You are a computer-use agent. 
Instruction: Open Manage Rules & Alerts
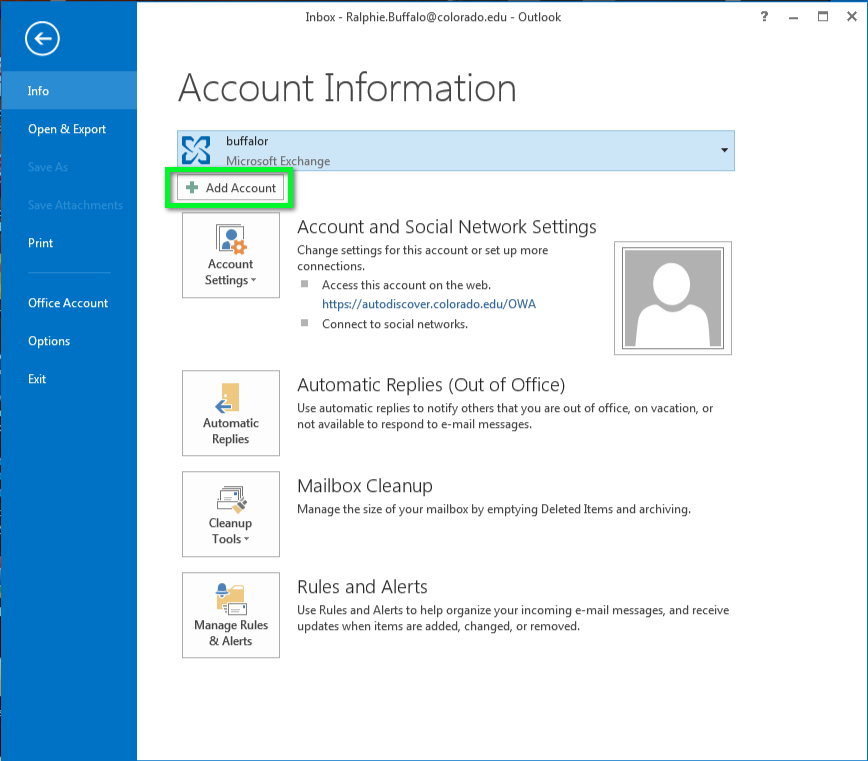tap(231, 615)
